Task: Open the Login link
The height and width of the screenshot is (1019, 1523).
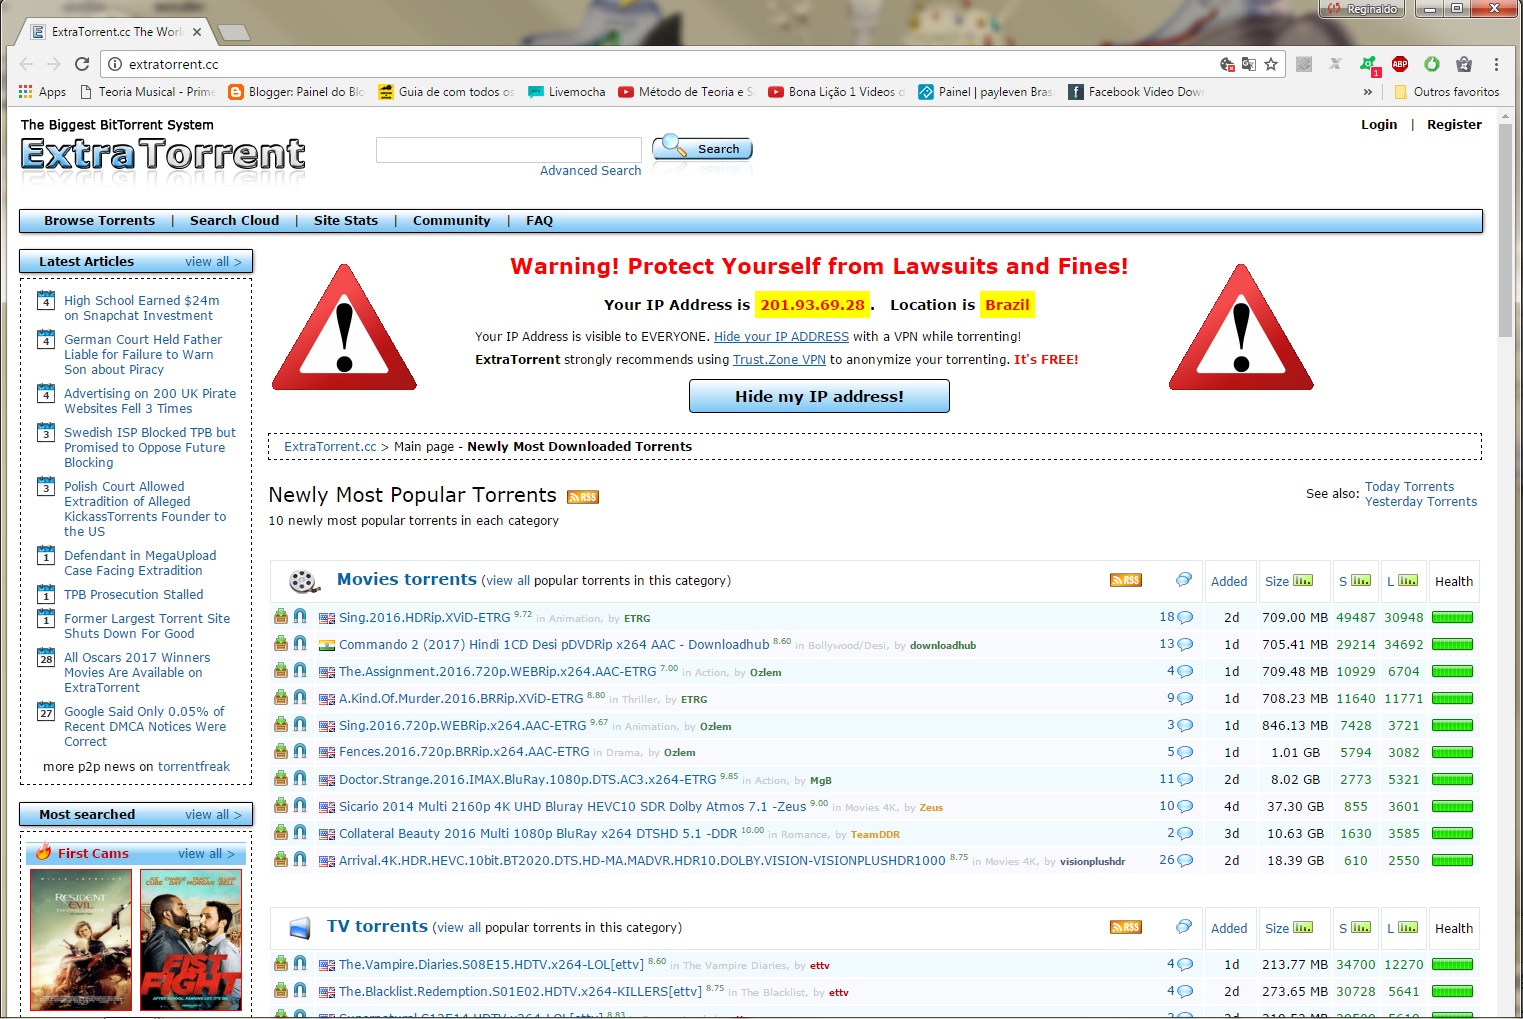Action: 1379,125
